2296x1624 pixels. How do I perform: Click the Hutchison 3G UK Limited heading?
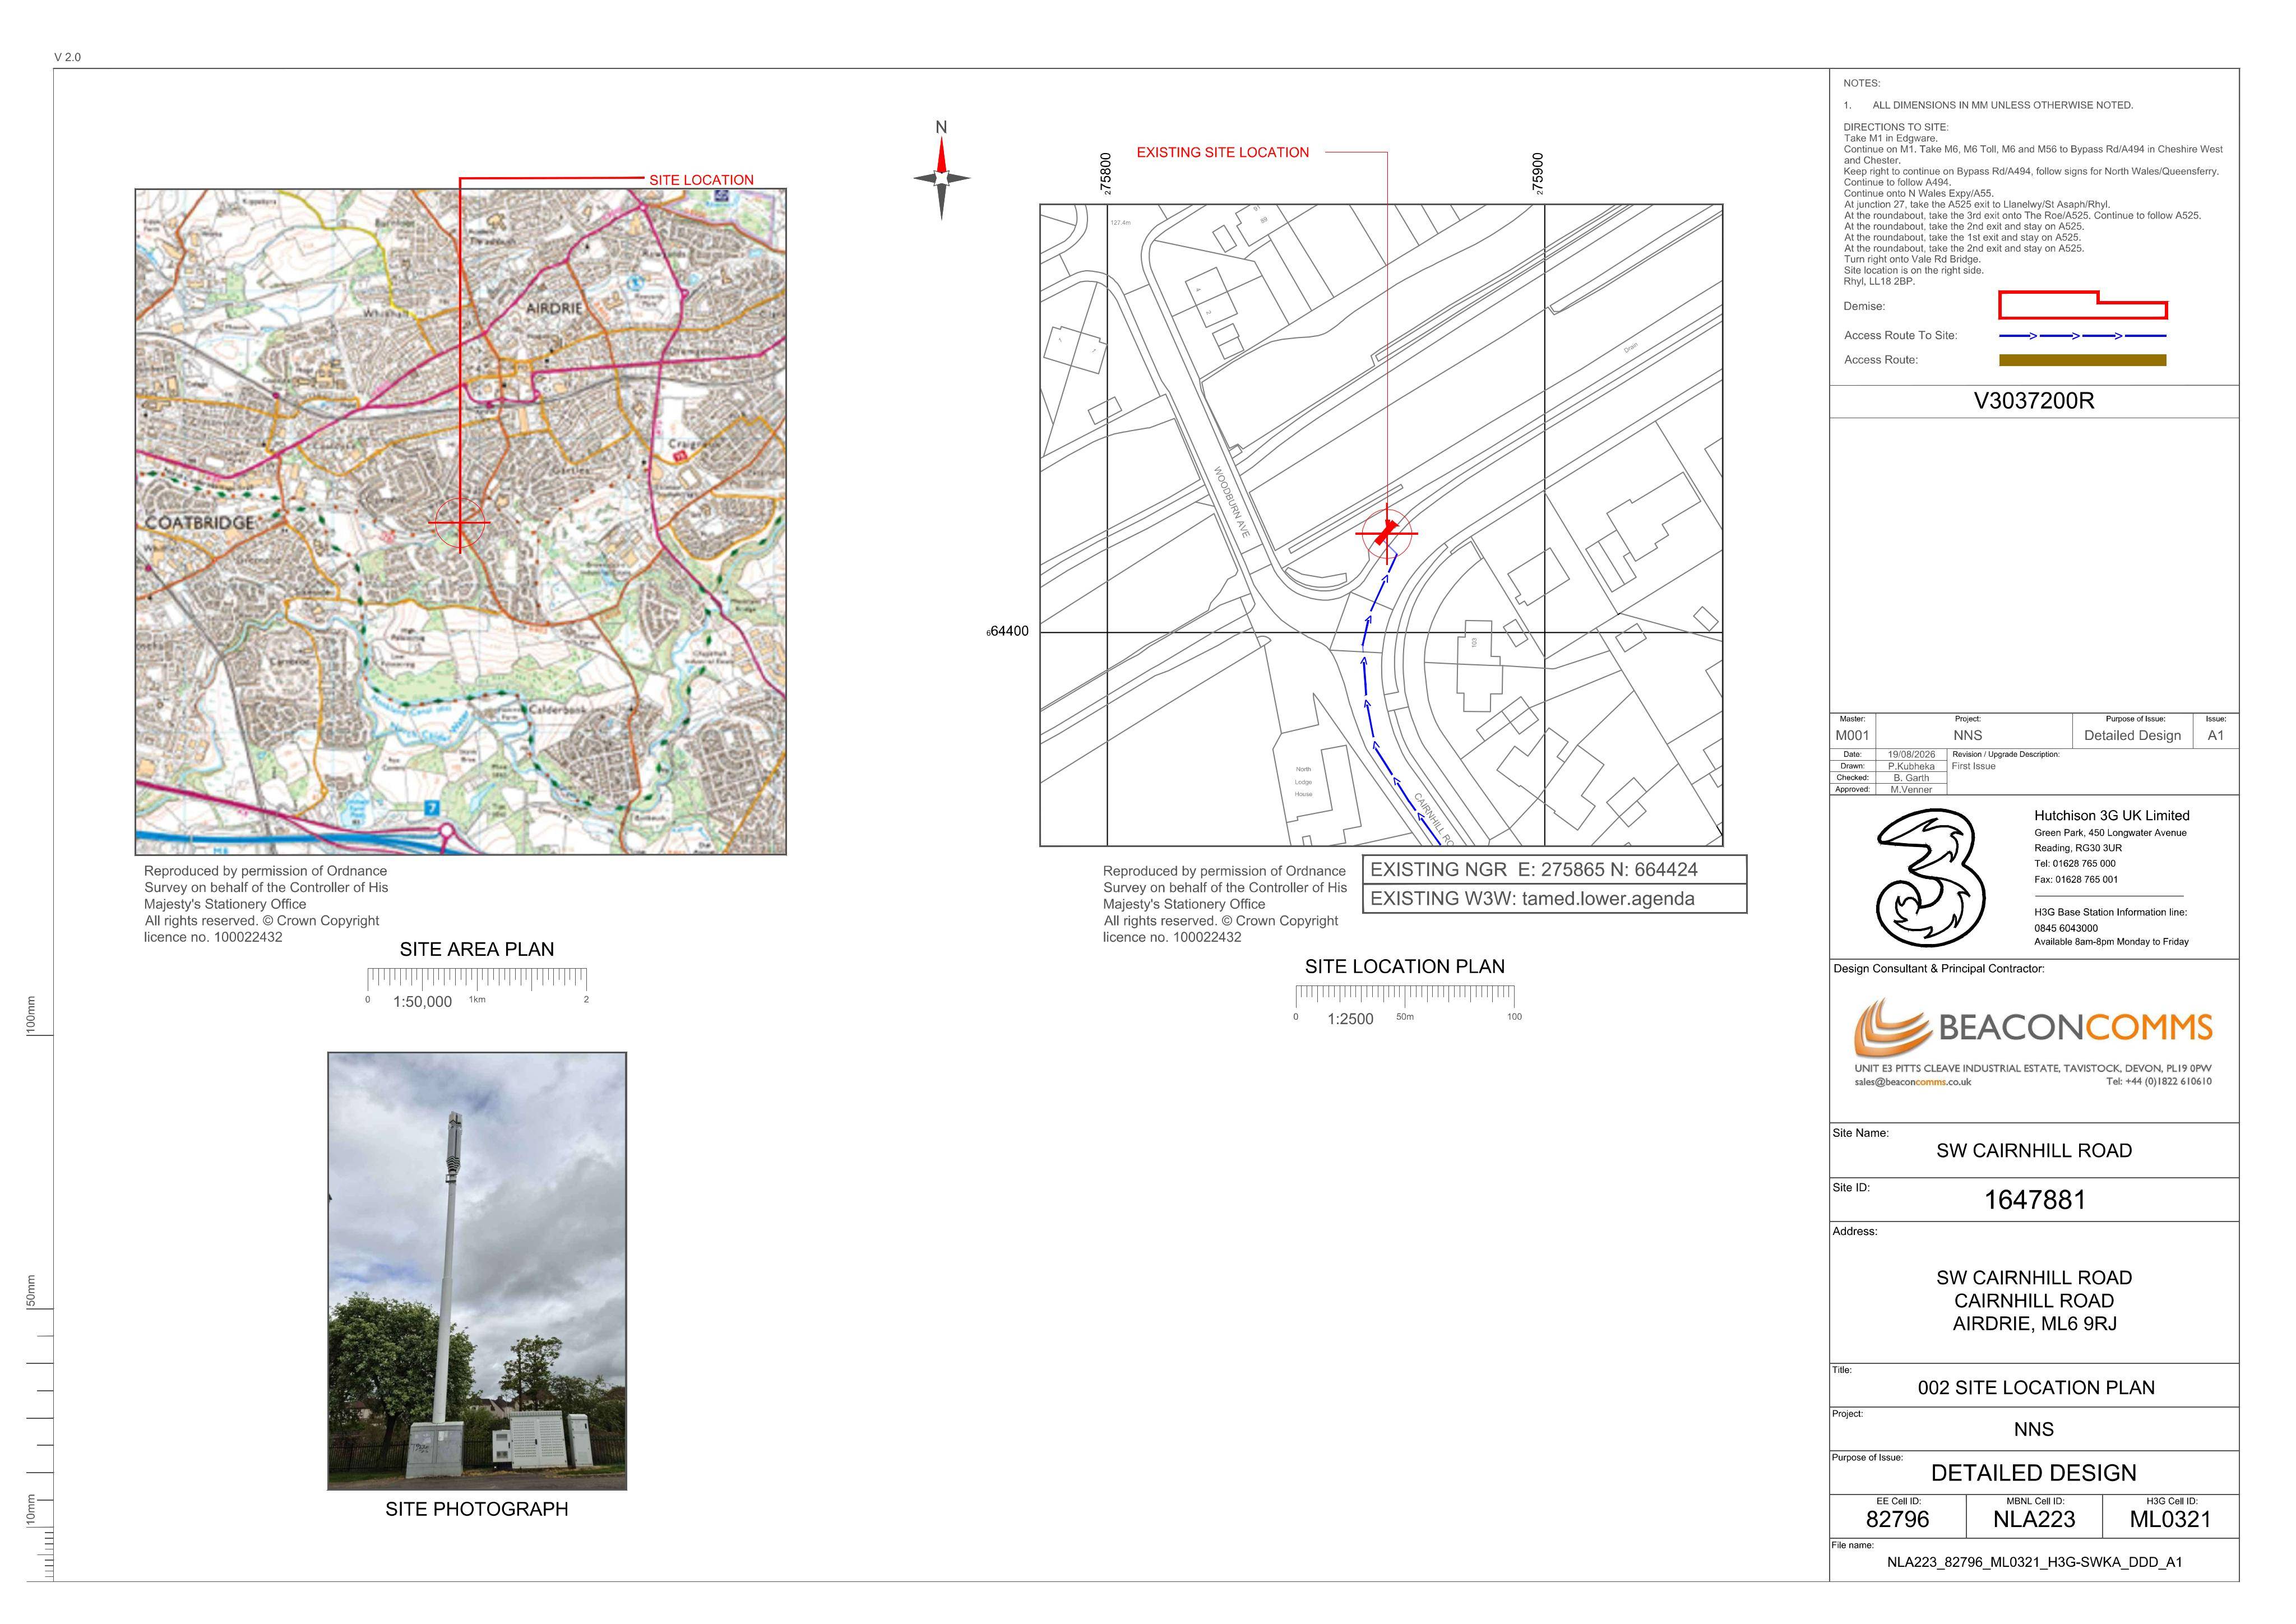(x=2111, y=816)
